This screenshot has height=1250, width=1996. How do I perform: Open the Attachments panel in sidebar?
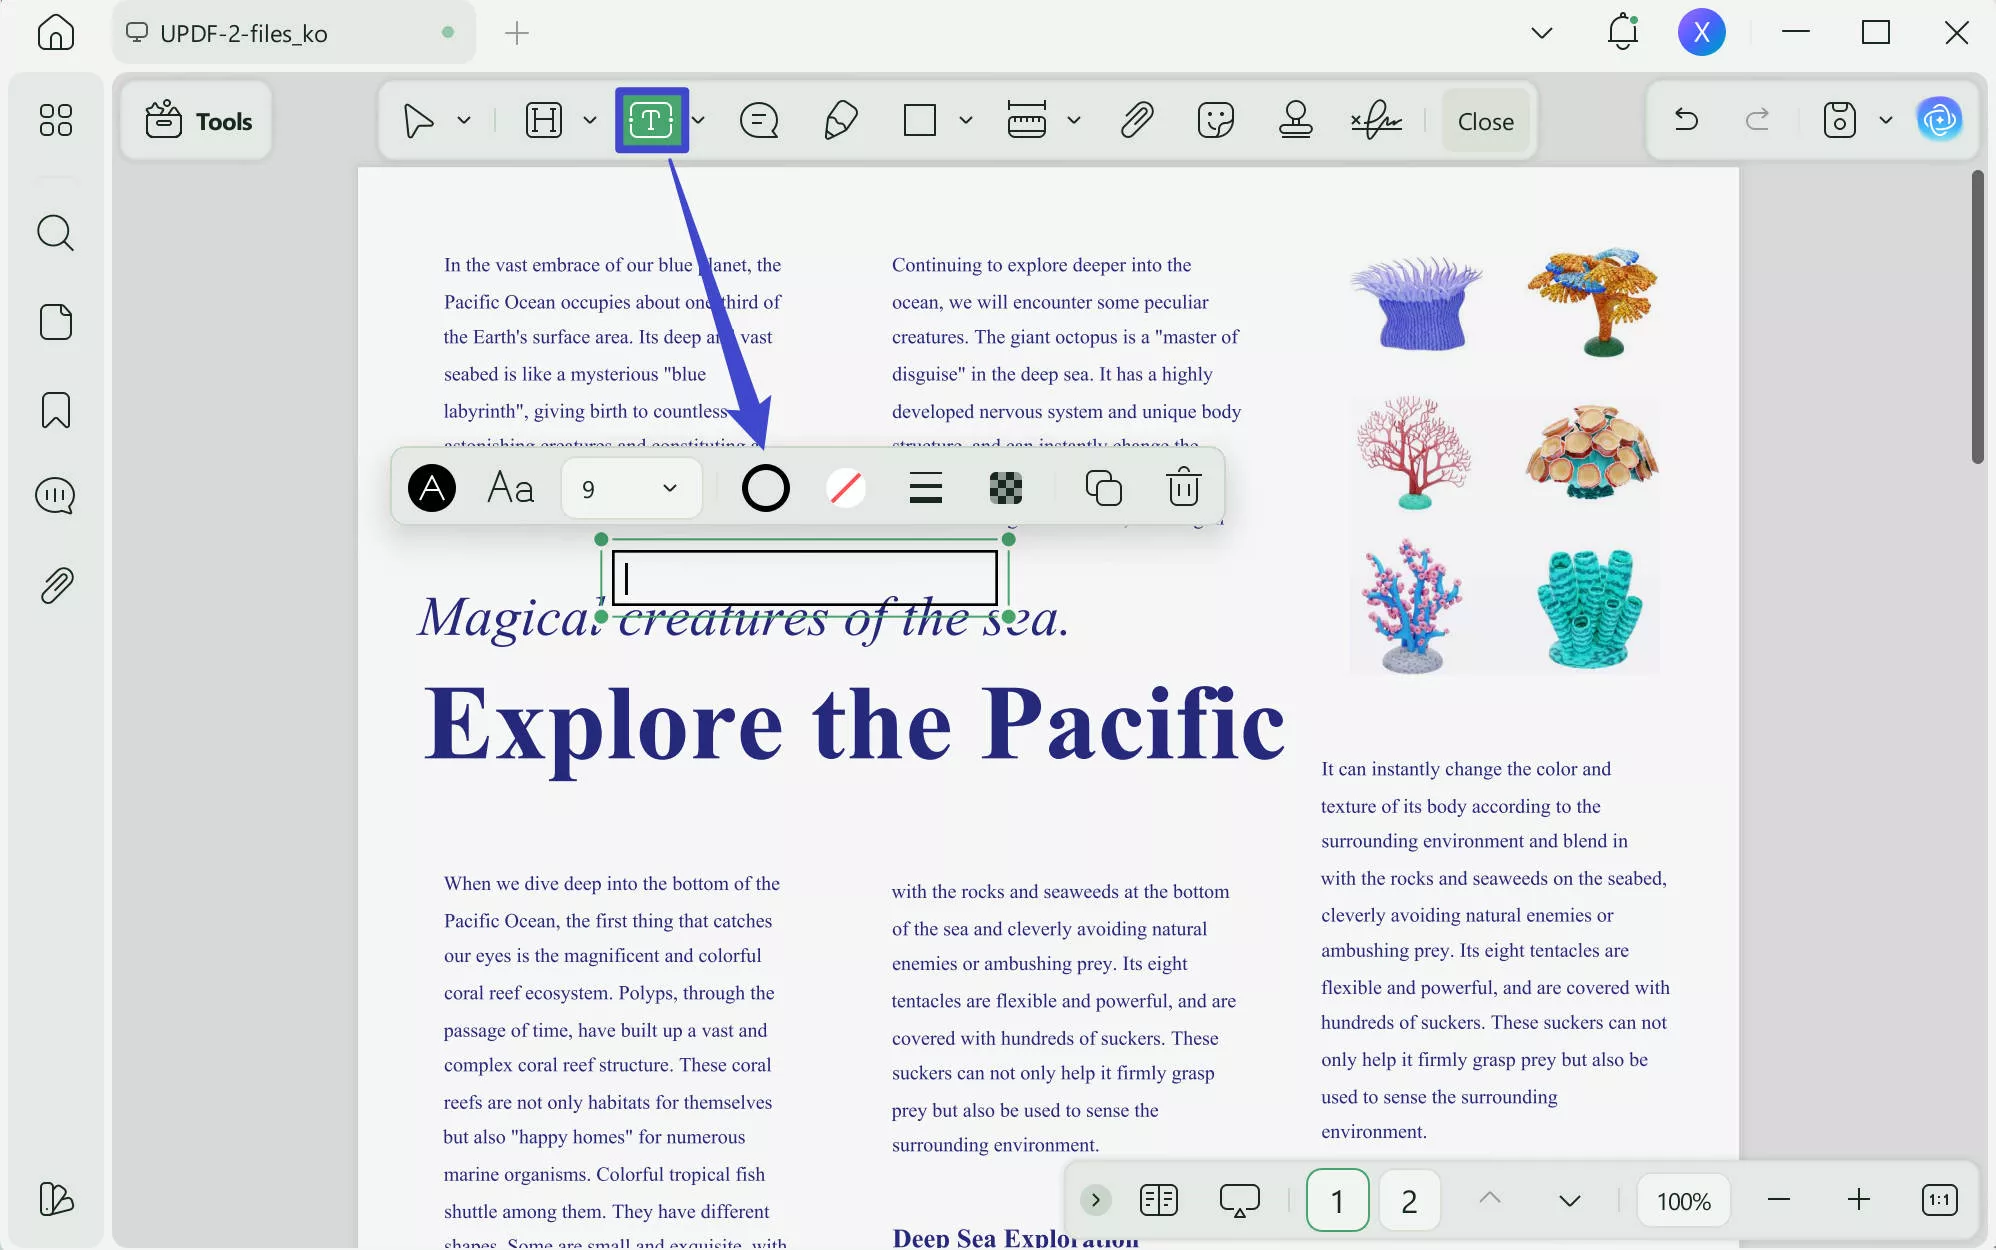click(56, 585)
